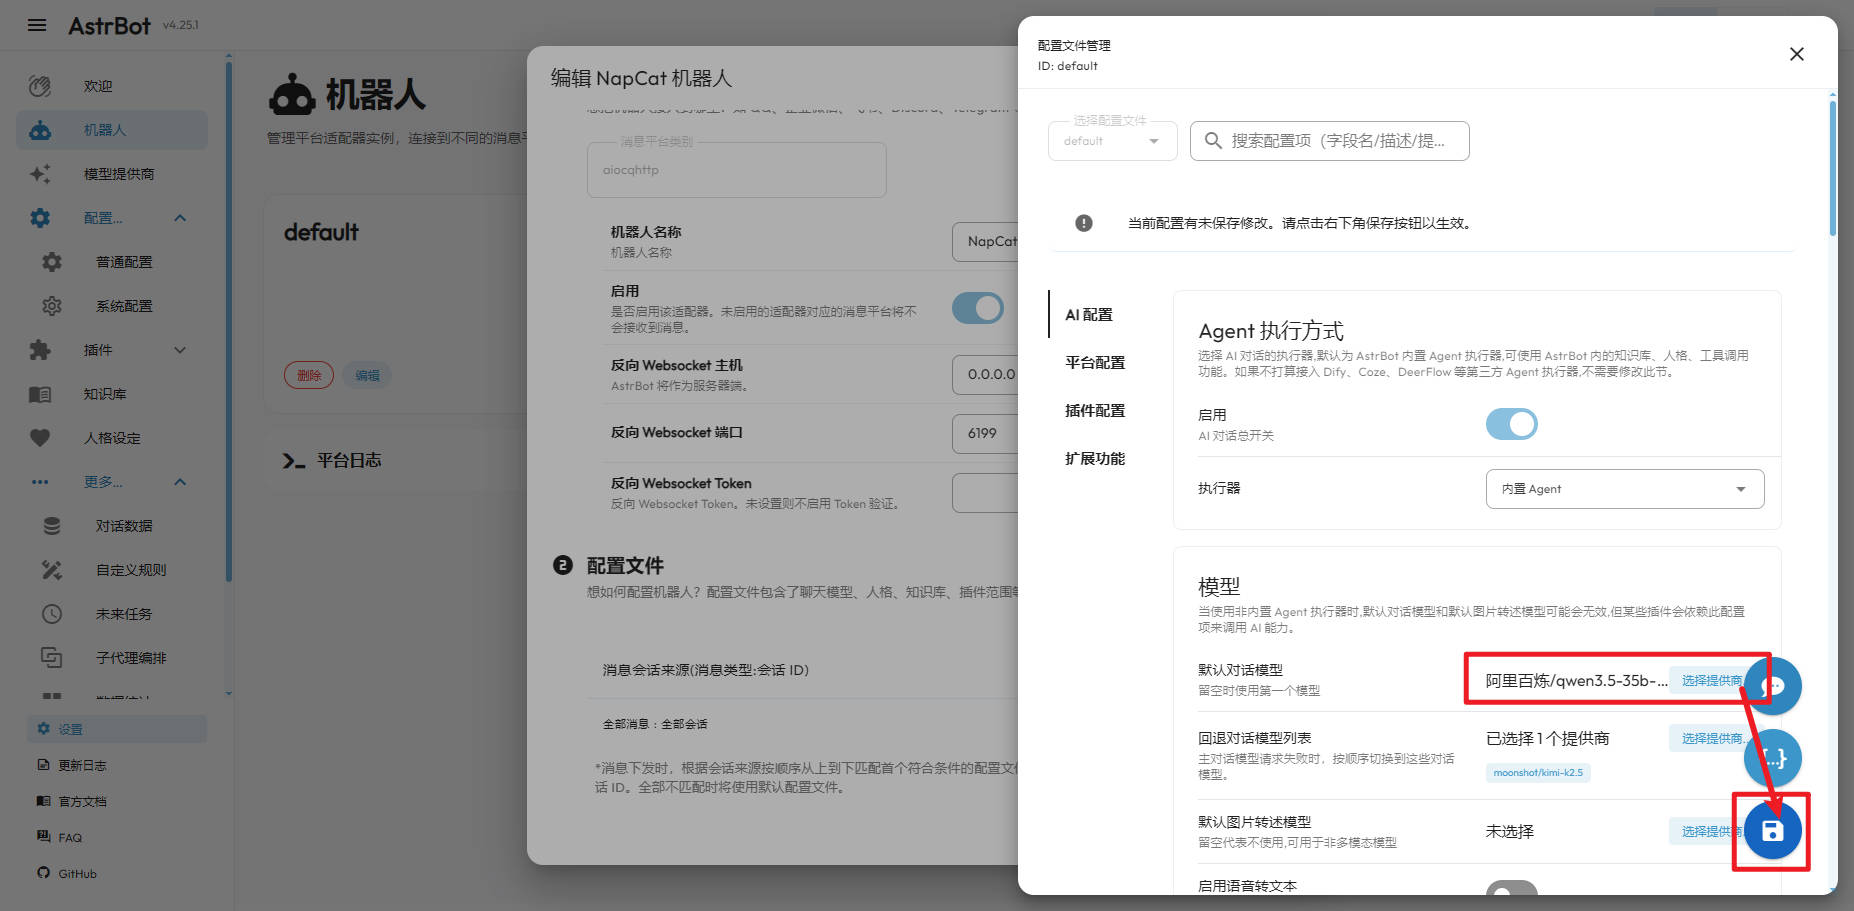Click the 欢迎 icon in the sidebar
The width and height of the screenshot is (1854, 911).
click(40, 86)
